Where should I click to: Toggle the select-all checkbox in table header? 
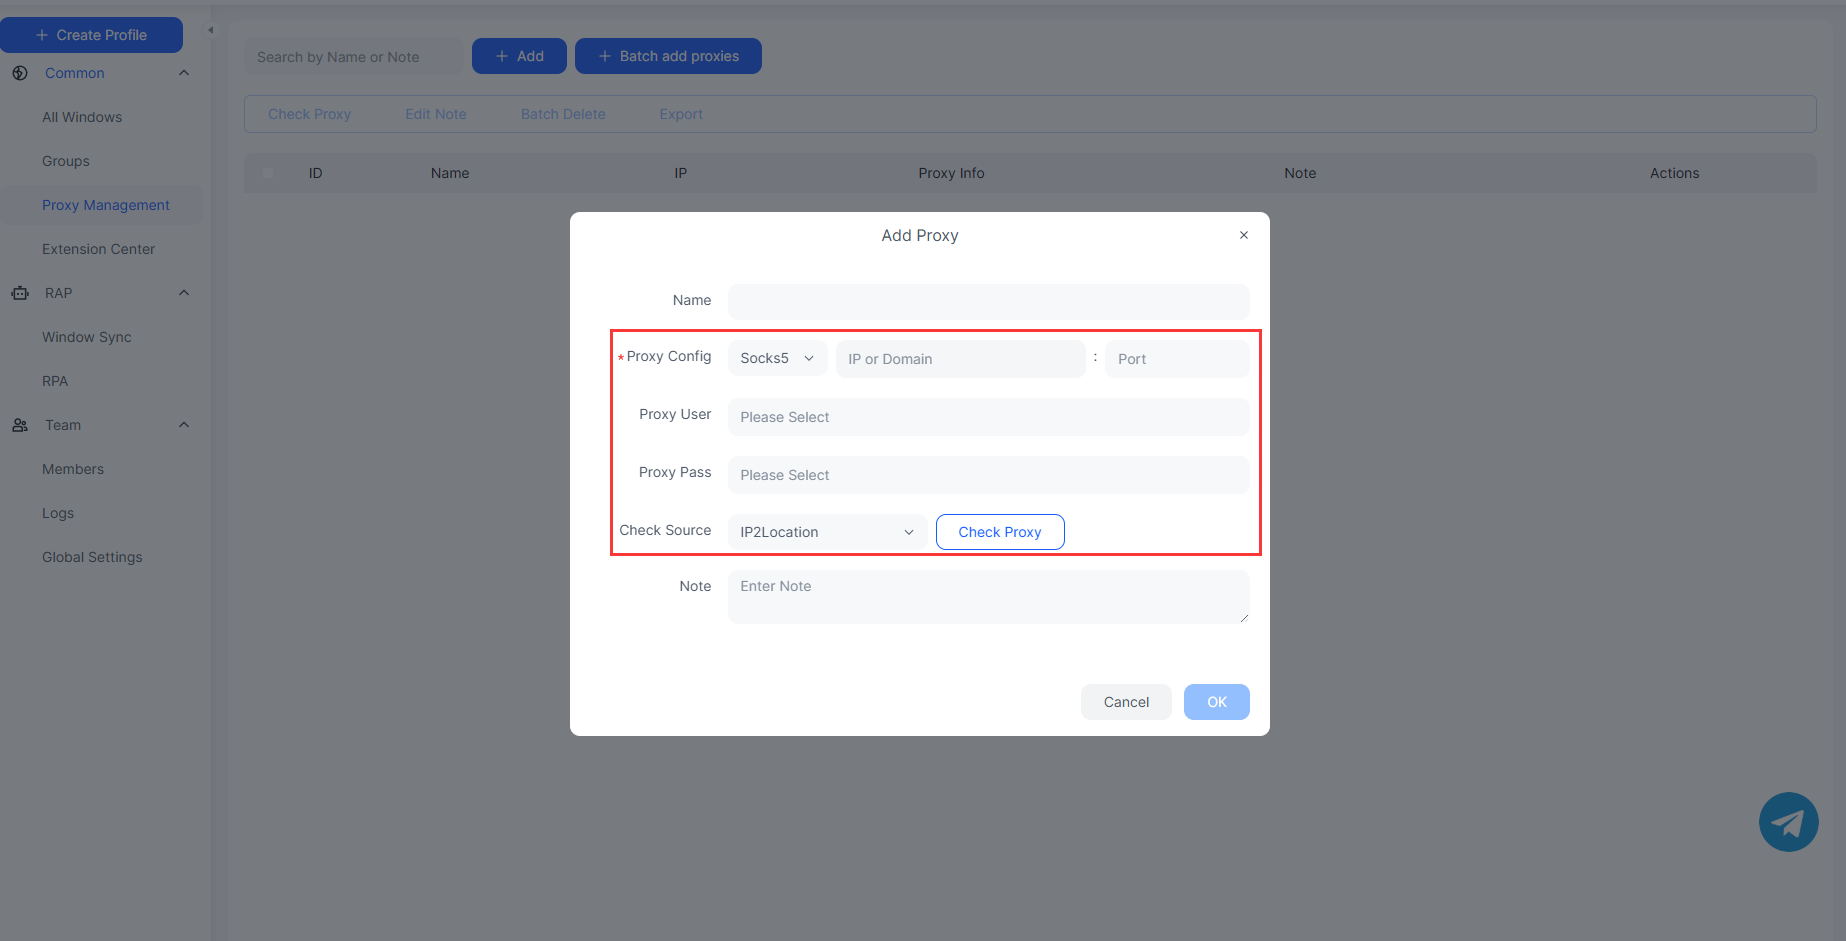(x=268, y=173)
